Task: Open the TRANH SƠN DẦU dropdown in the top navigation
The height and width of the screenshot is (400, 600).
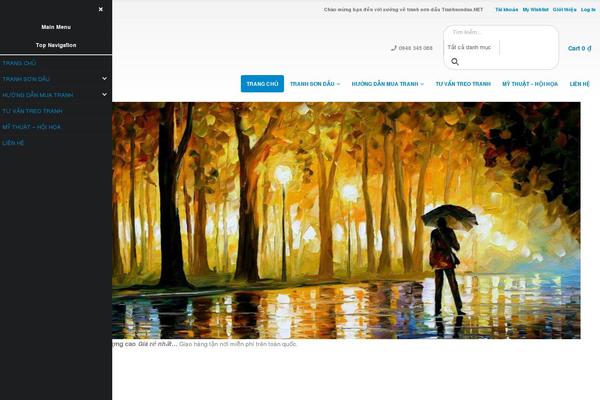Action: click(x=315, y=84)
